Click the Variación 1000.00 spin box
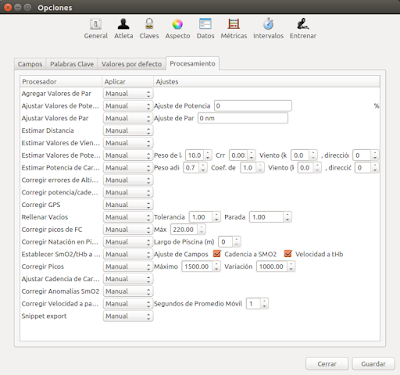The image size is (400, 375). tap(275, 267)
